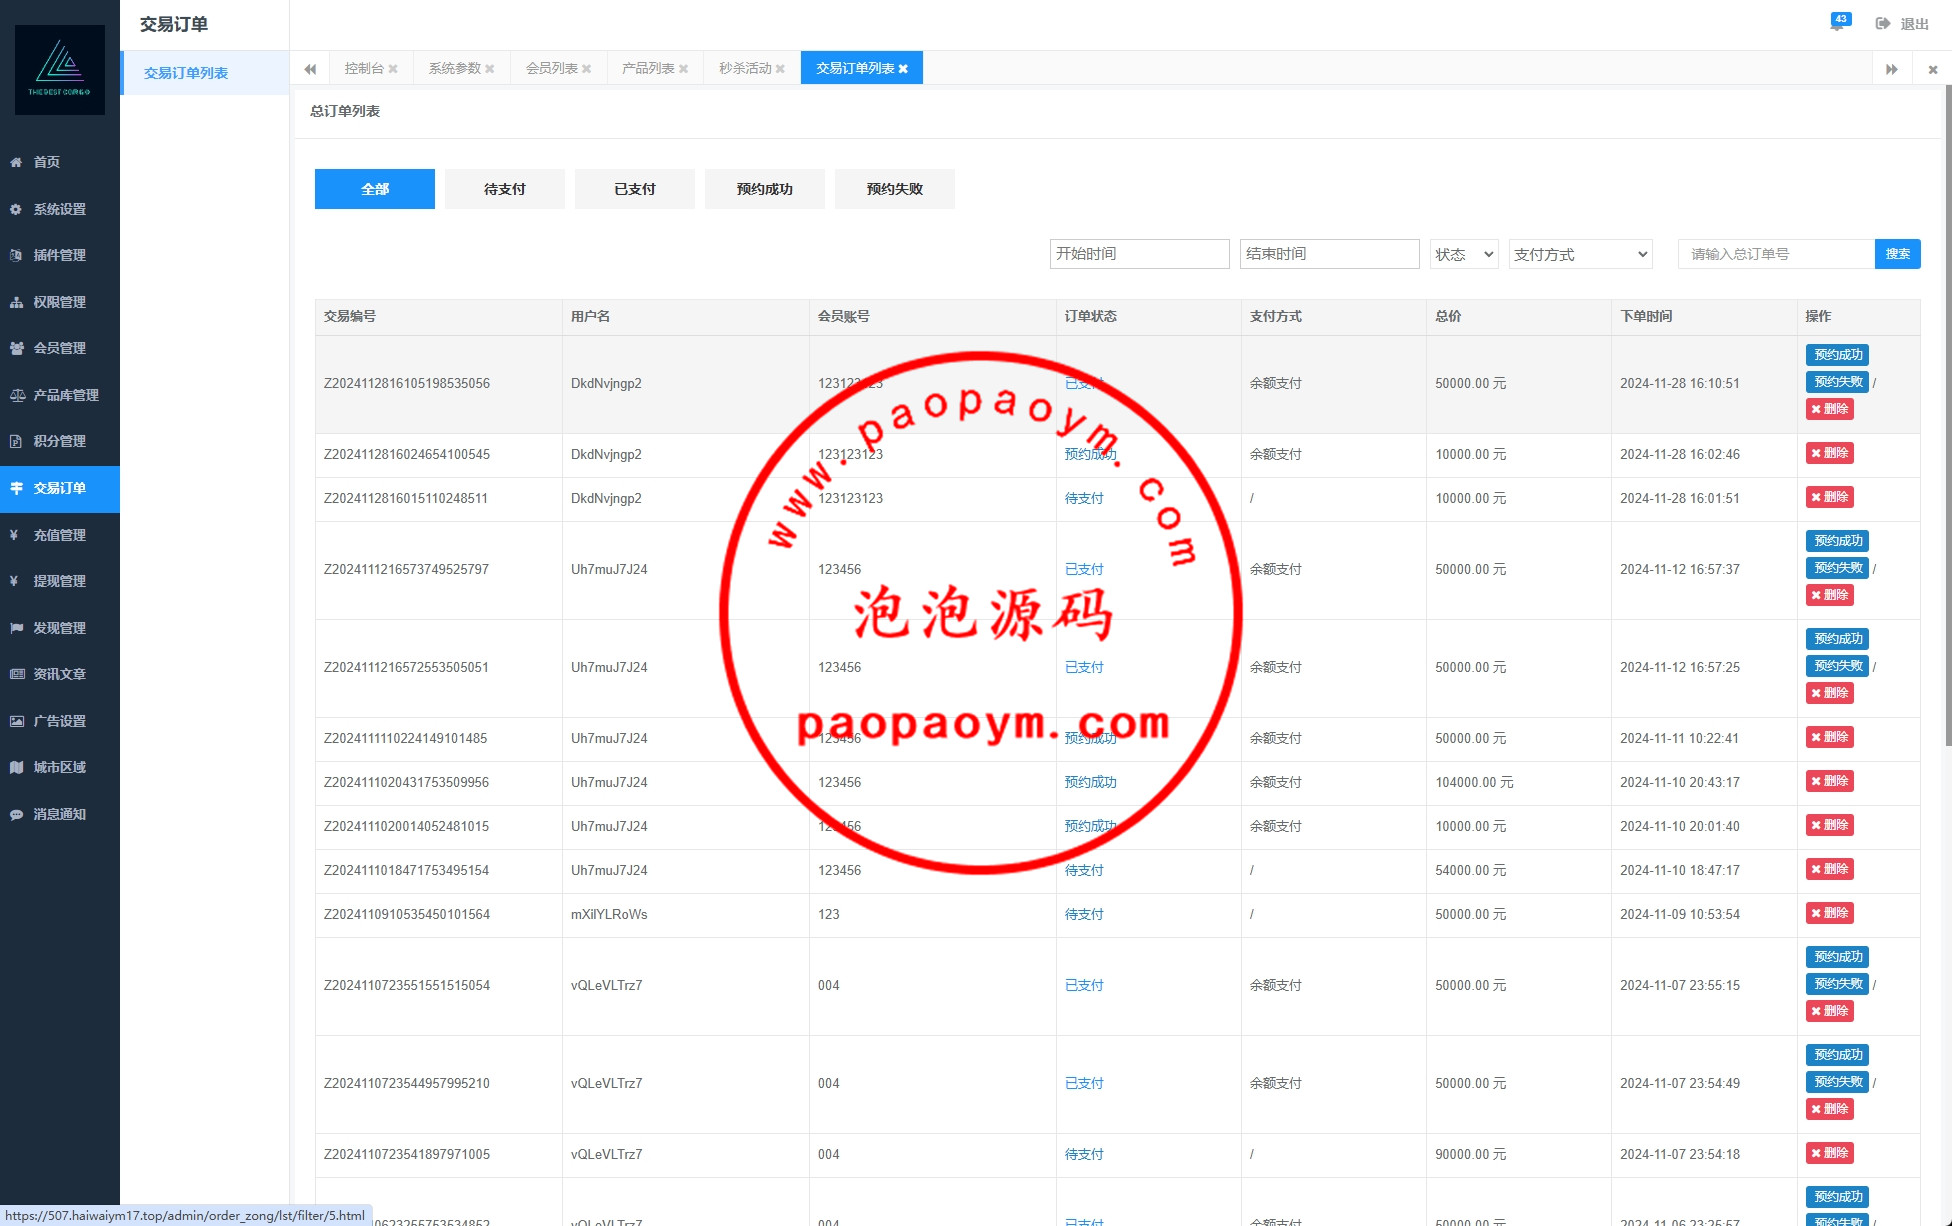The width and height of the screenshot is (1952, 1226).
Task: Select the 待支付 filter tab
Action: click(x=504, y=189)
